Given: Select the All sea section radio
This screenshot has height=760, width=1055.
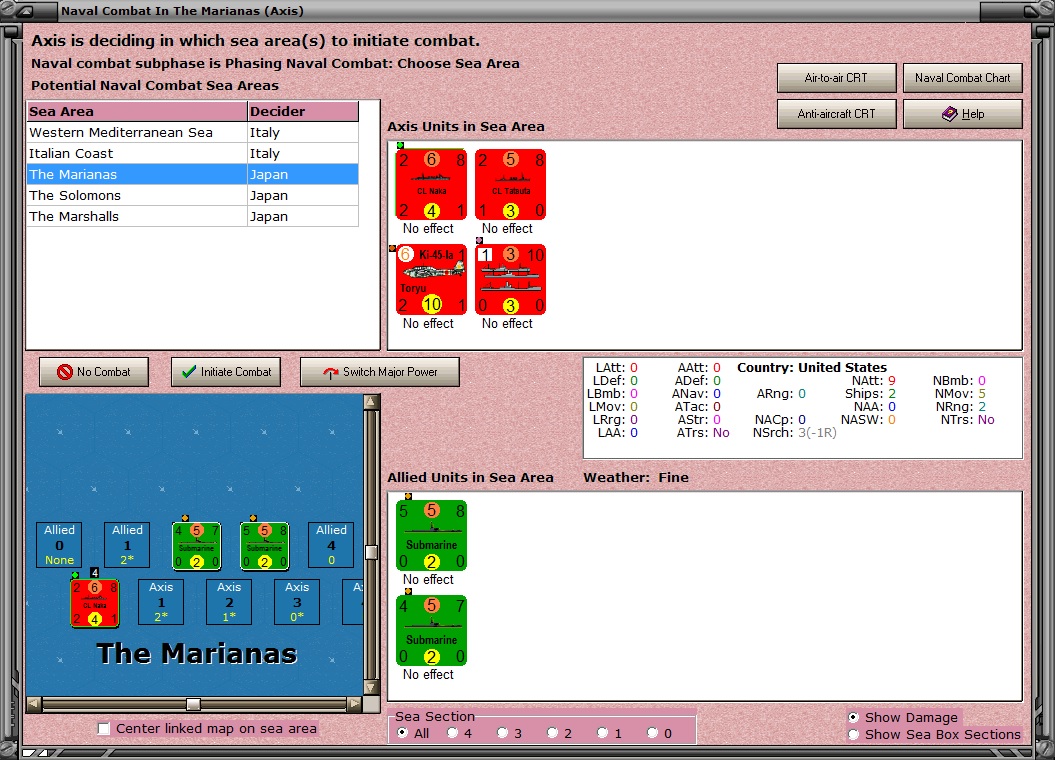Looking at the screenshot, I should (x=402, y=732).
